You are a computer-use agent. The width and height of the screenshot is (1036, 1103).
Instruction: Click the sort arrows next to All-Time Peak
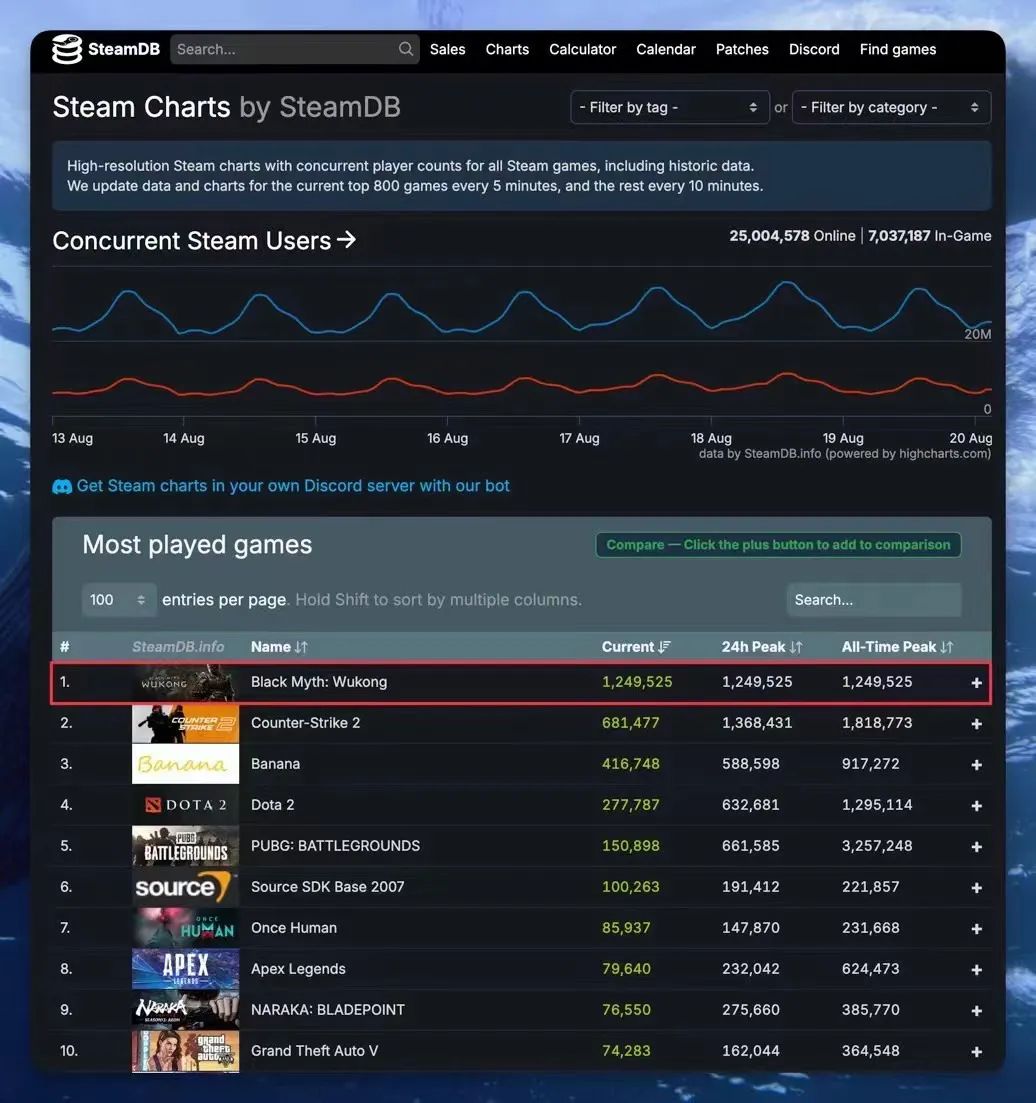pos(947,647)
